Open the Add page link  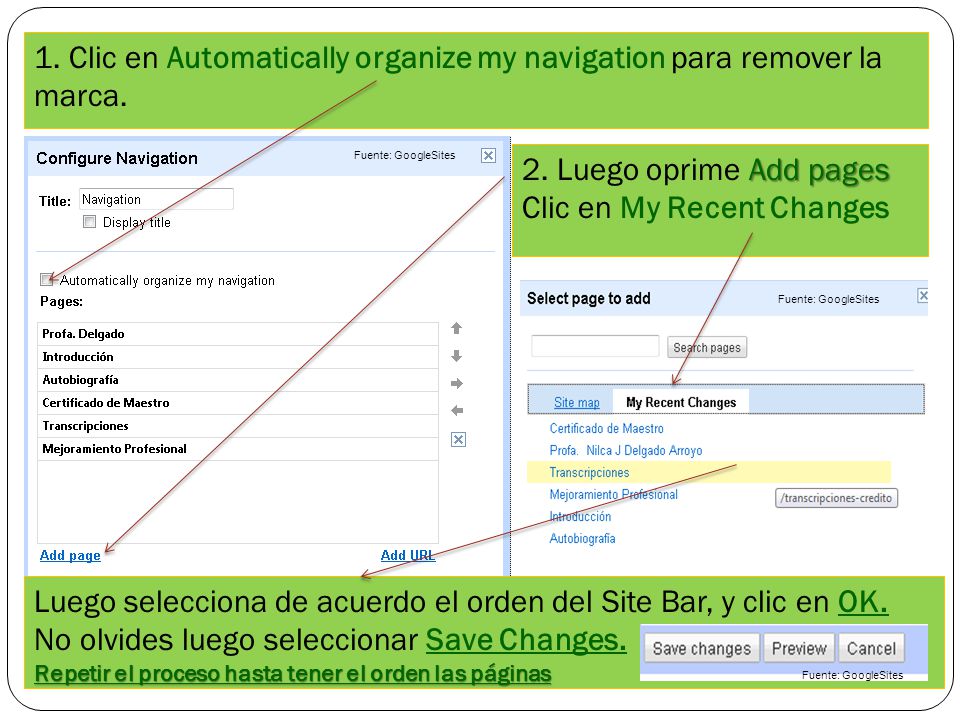click(70, 555)
